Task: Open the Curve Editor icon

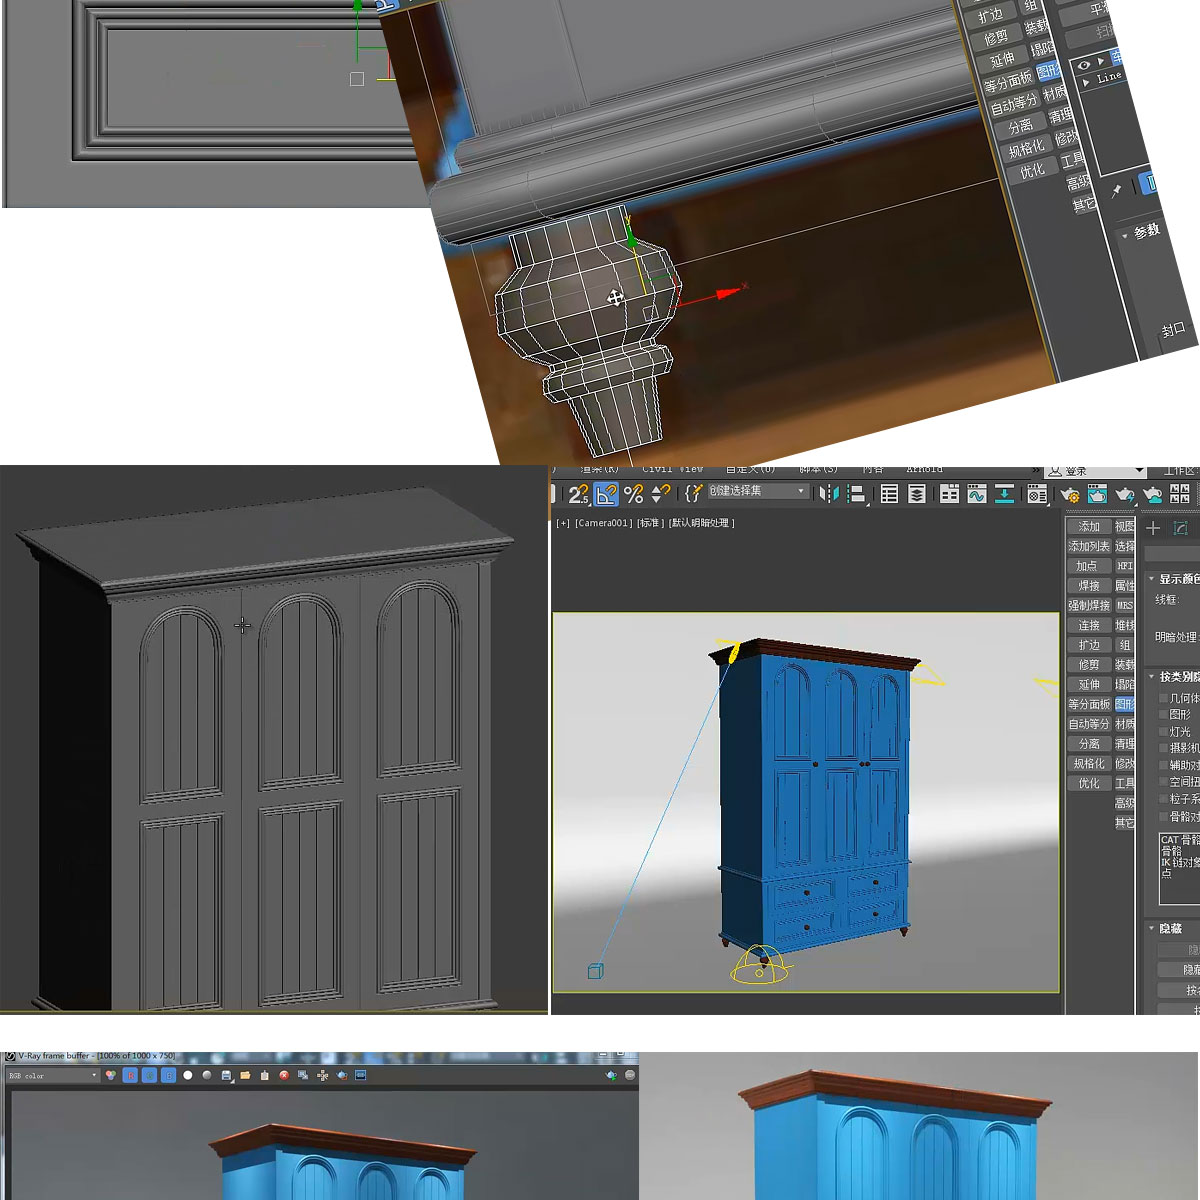Action: click(x=977, y=494)
